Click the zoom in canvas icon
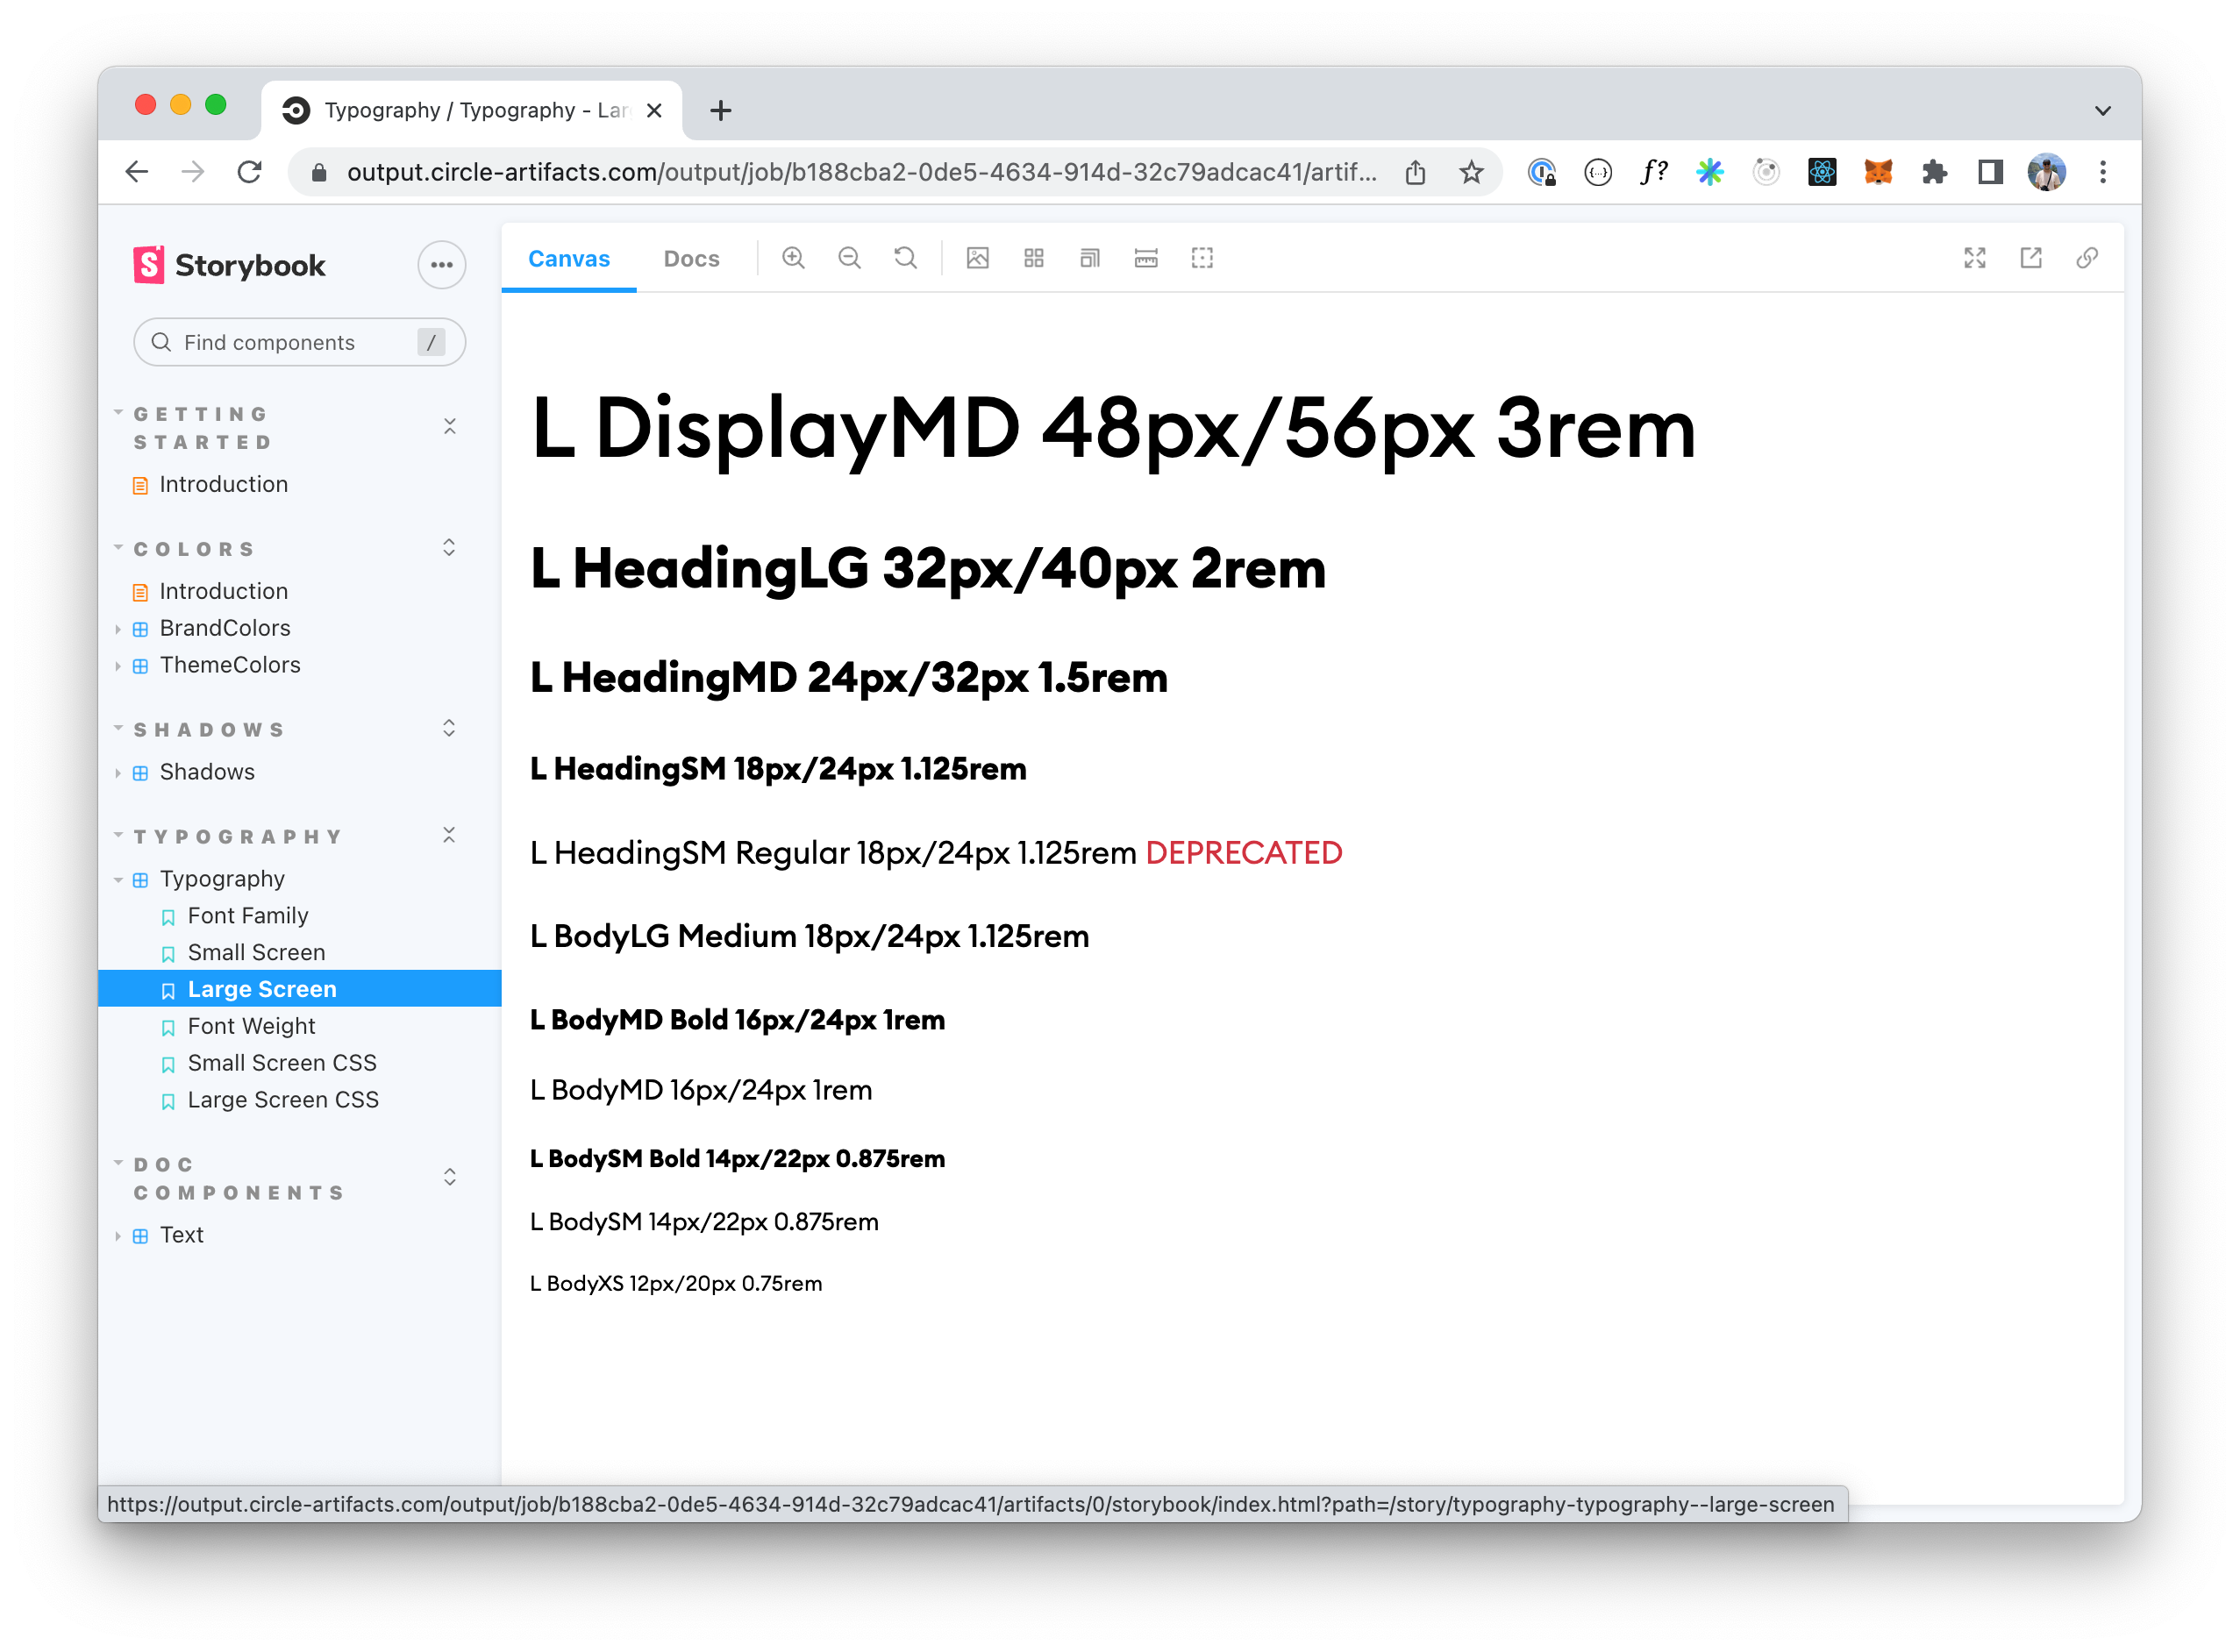The width and height of the screenshot is (2240, 1652). [793, 258]
